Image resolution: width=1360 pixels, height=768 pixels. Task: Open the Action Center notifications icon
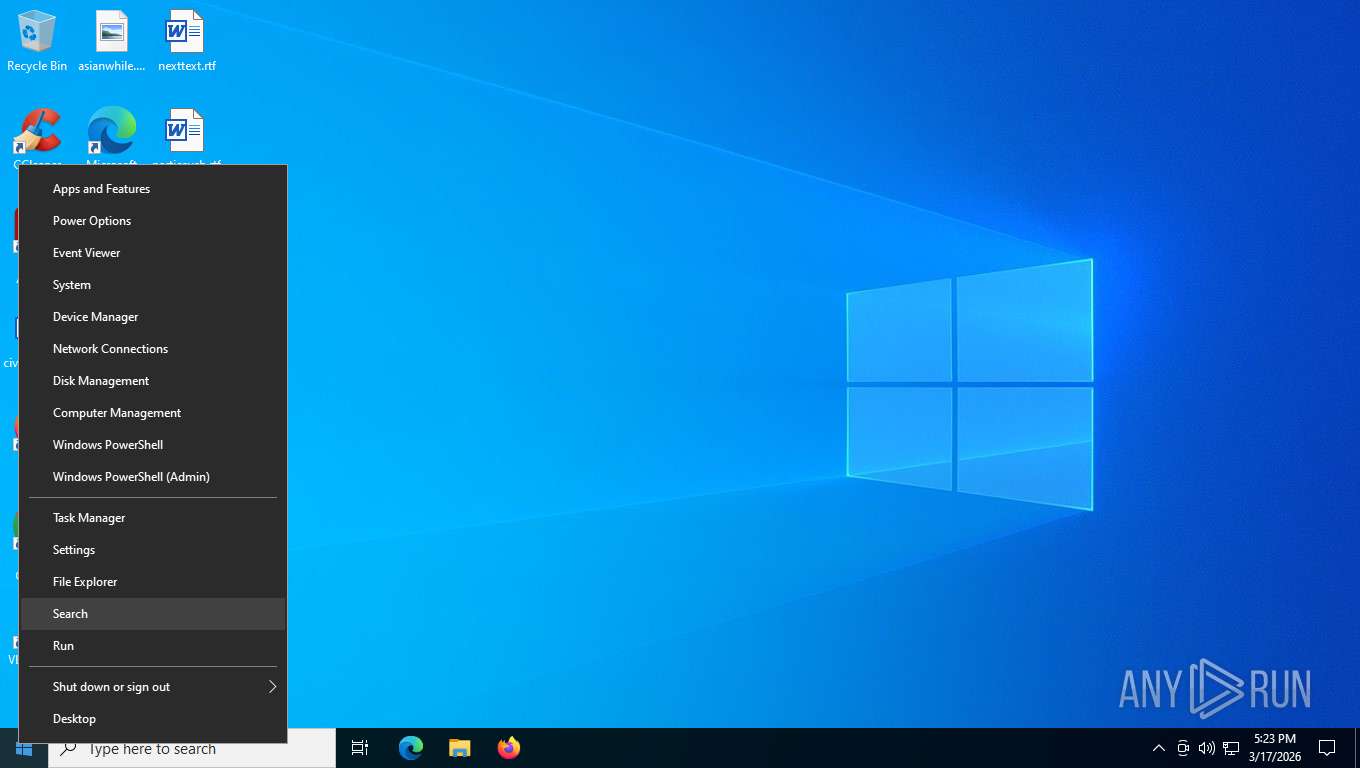coord(1327,748)
